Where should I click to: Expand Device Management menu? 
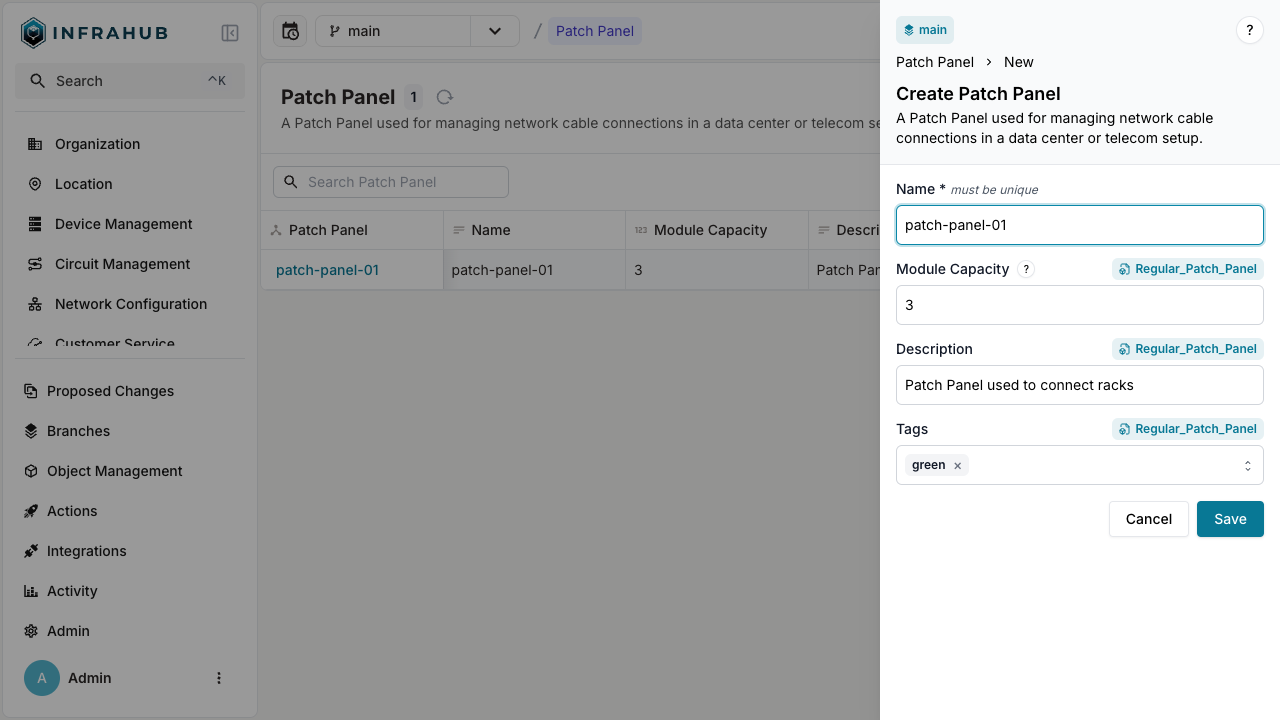click(x=123, y=224)
